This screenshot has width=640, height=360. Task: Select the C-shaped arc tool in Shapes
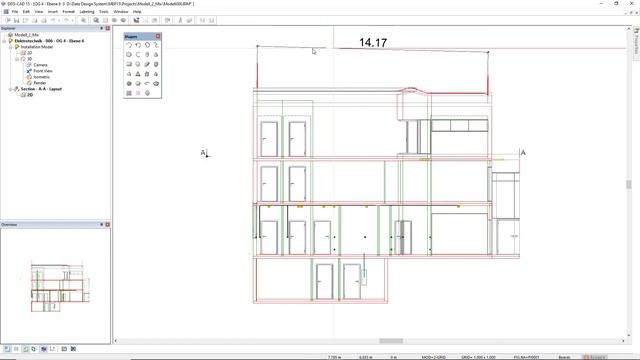(138, 55)
